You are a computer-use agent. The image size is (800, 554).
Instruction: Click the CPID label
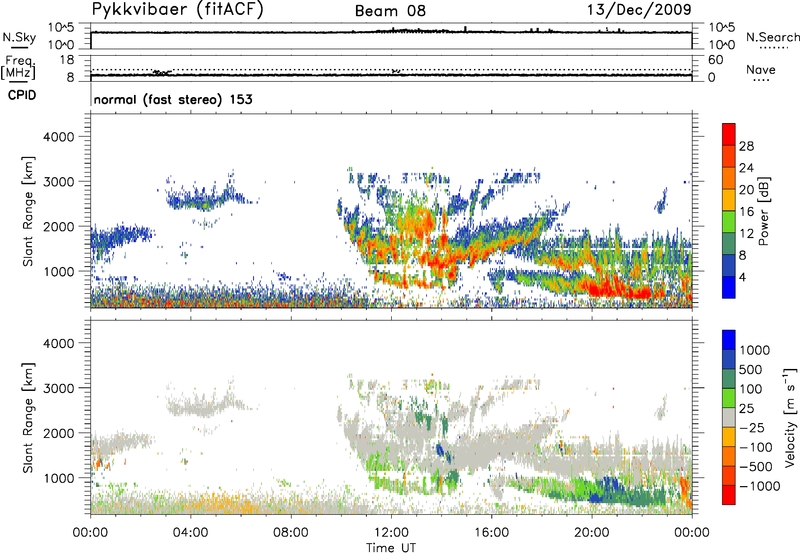click(x=22, y=95)
